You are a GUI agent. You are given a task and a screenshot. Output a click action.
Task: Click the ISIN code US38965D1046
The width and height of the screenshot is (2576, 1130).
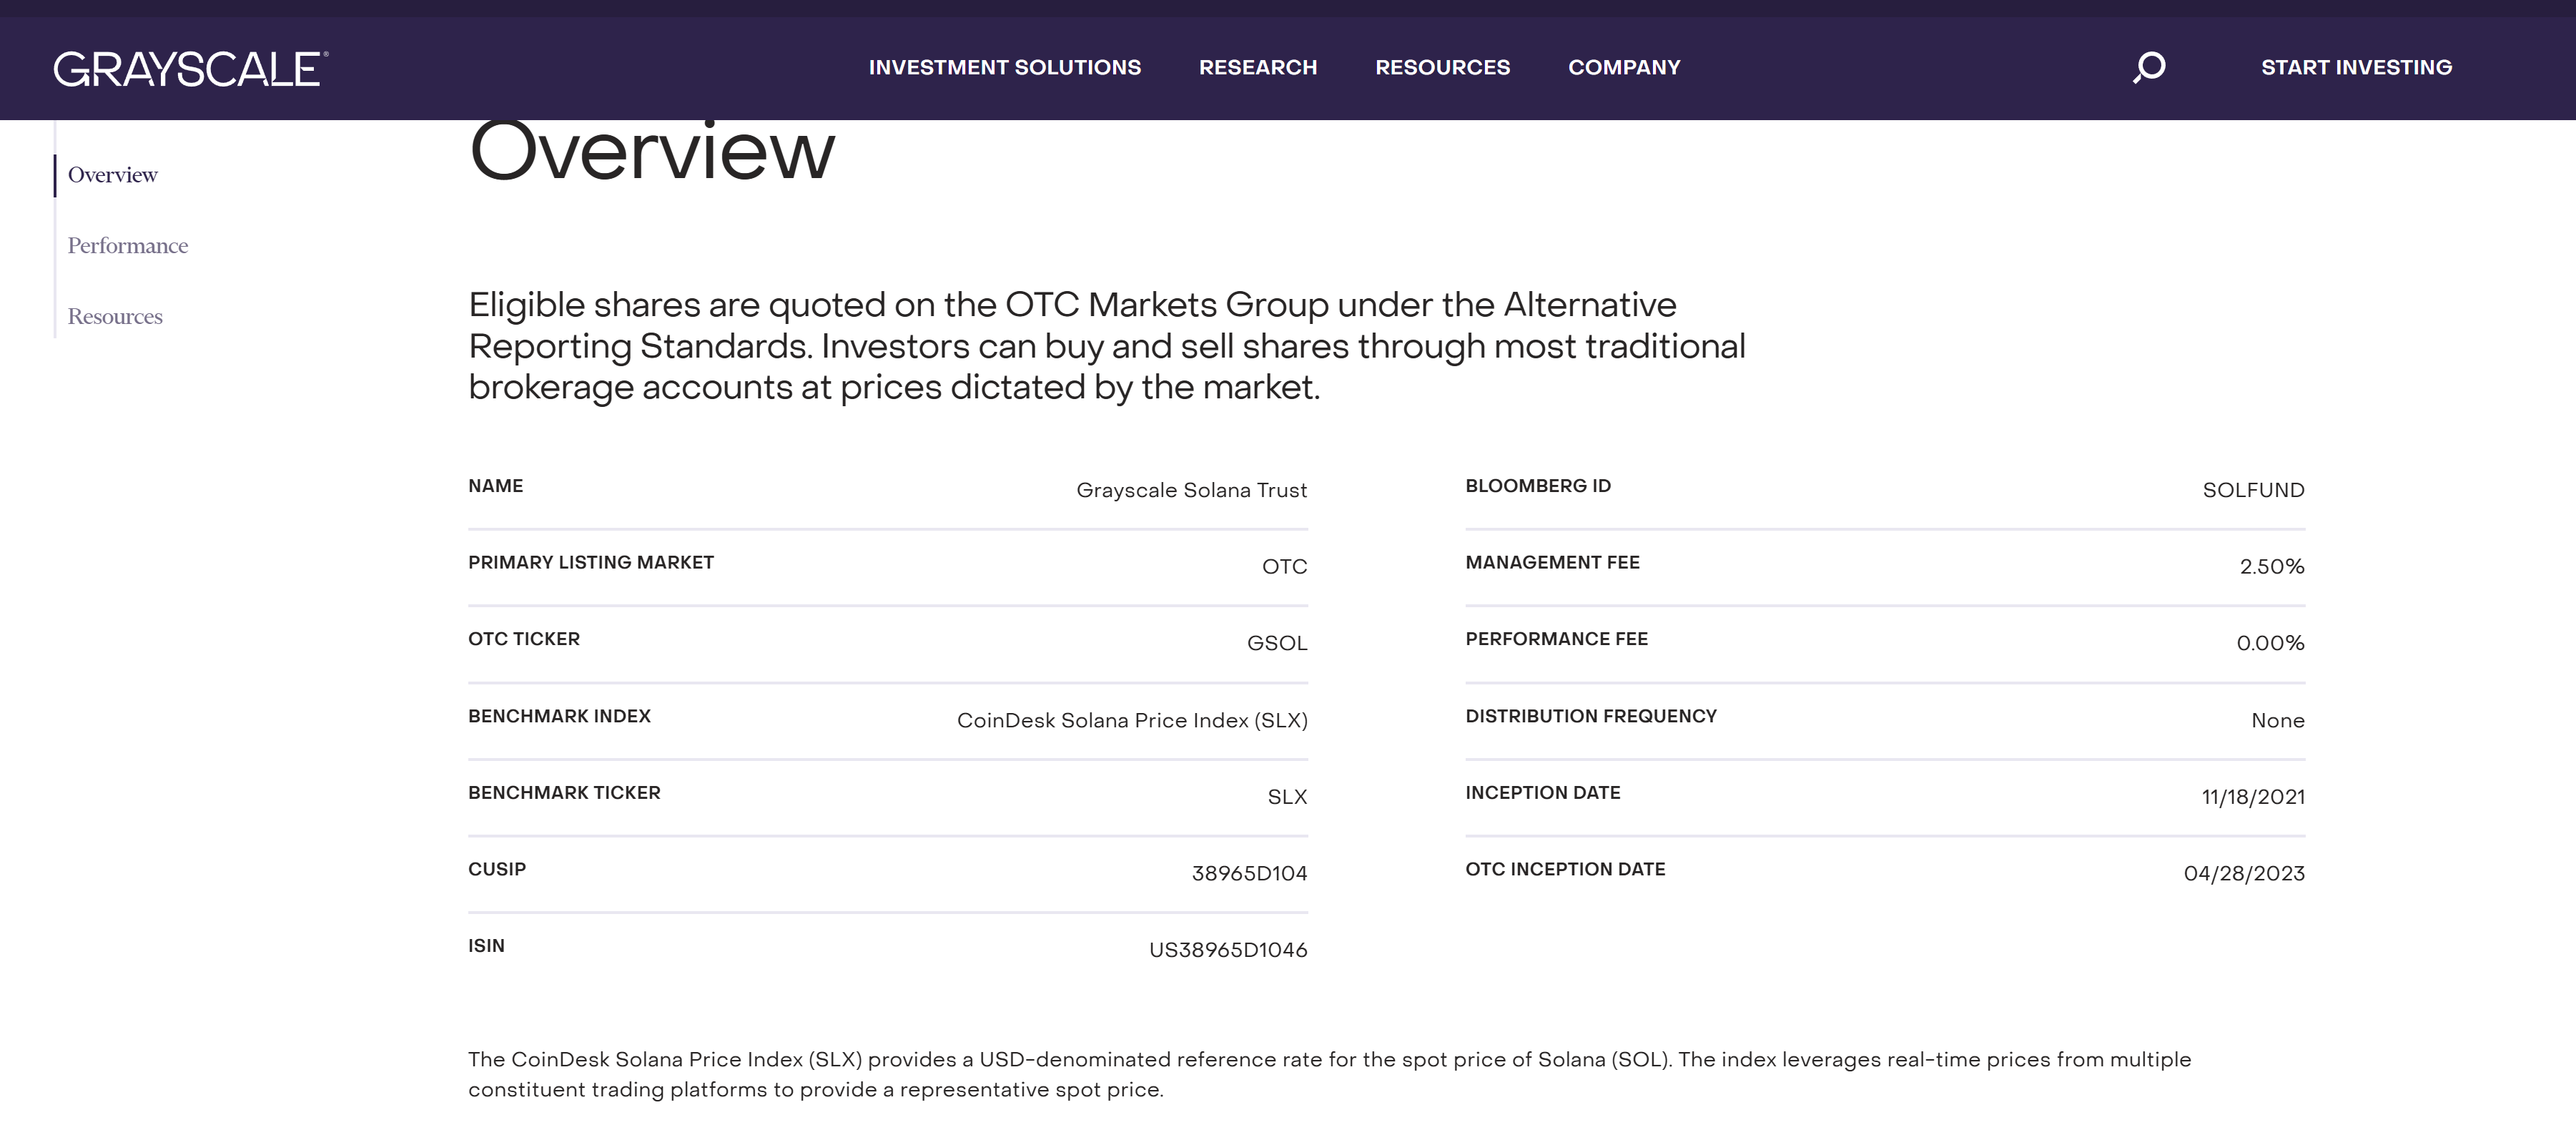[1227, 950]
